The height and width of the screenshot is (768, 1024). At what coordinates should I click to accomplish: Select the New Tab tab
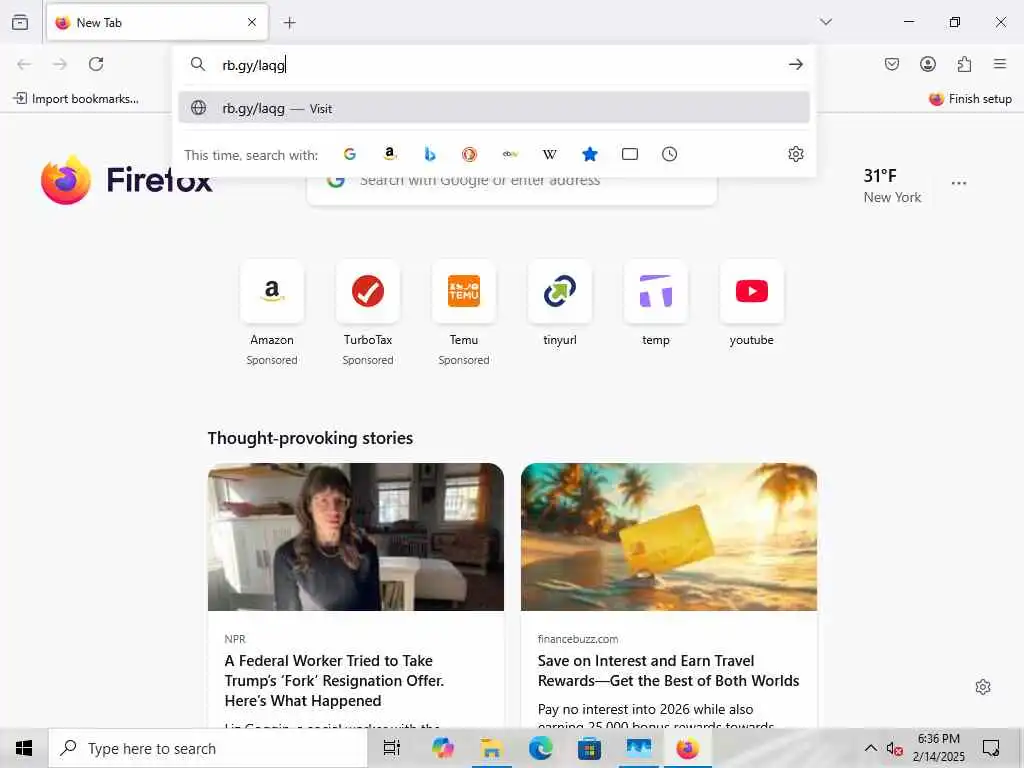[x=157, y=22]
